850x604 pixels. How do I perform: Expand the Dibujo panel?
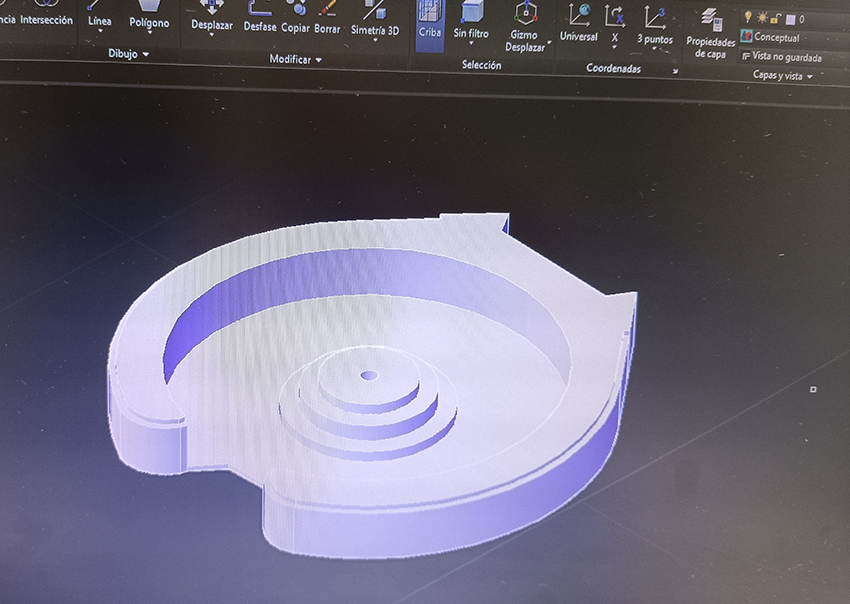129,54
